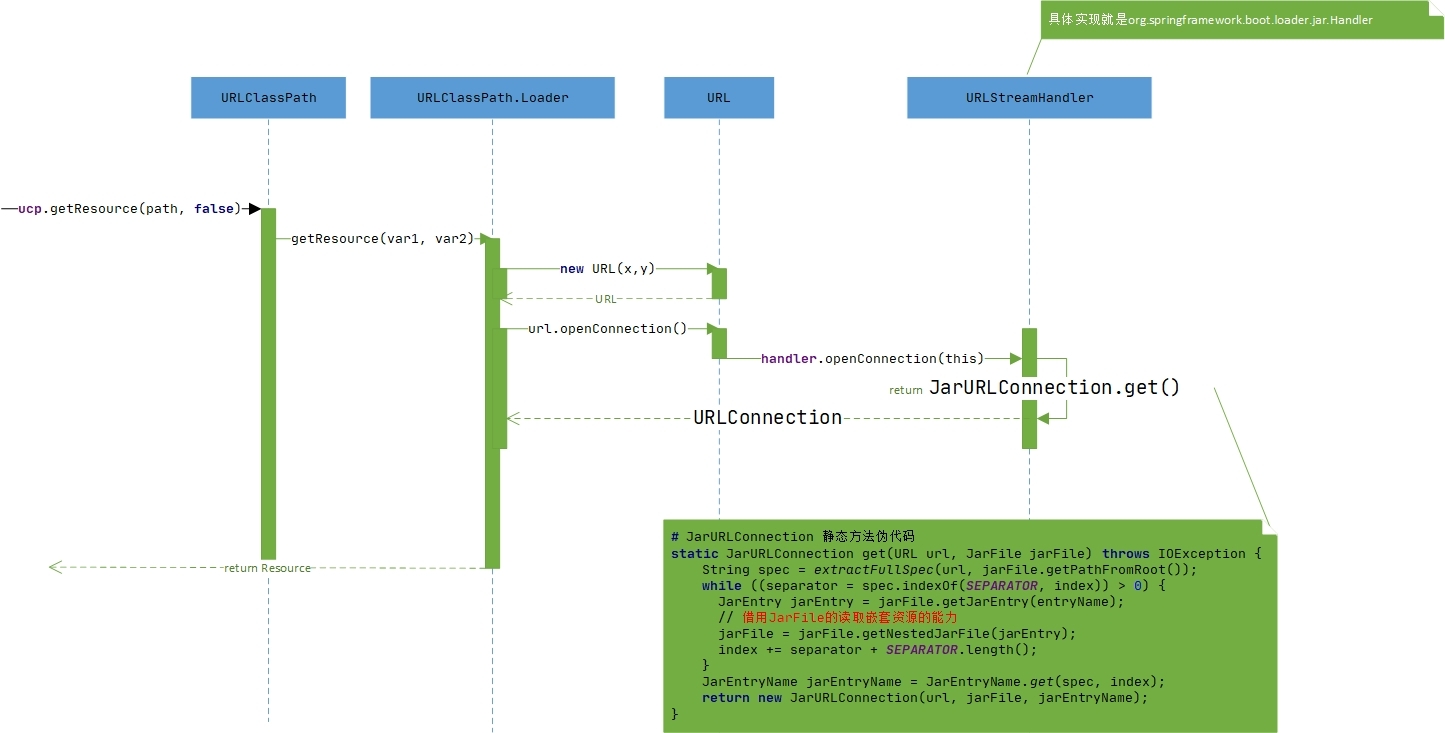Select the dashed URL return label
Screen dimensions: 1445x733
(x=606, y=299)
